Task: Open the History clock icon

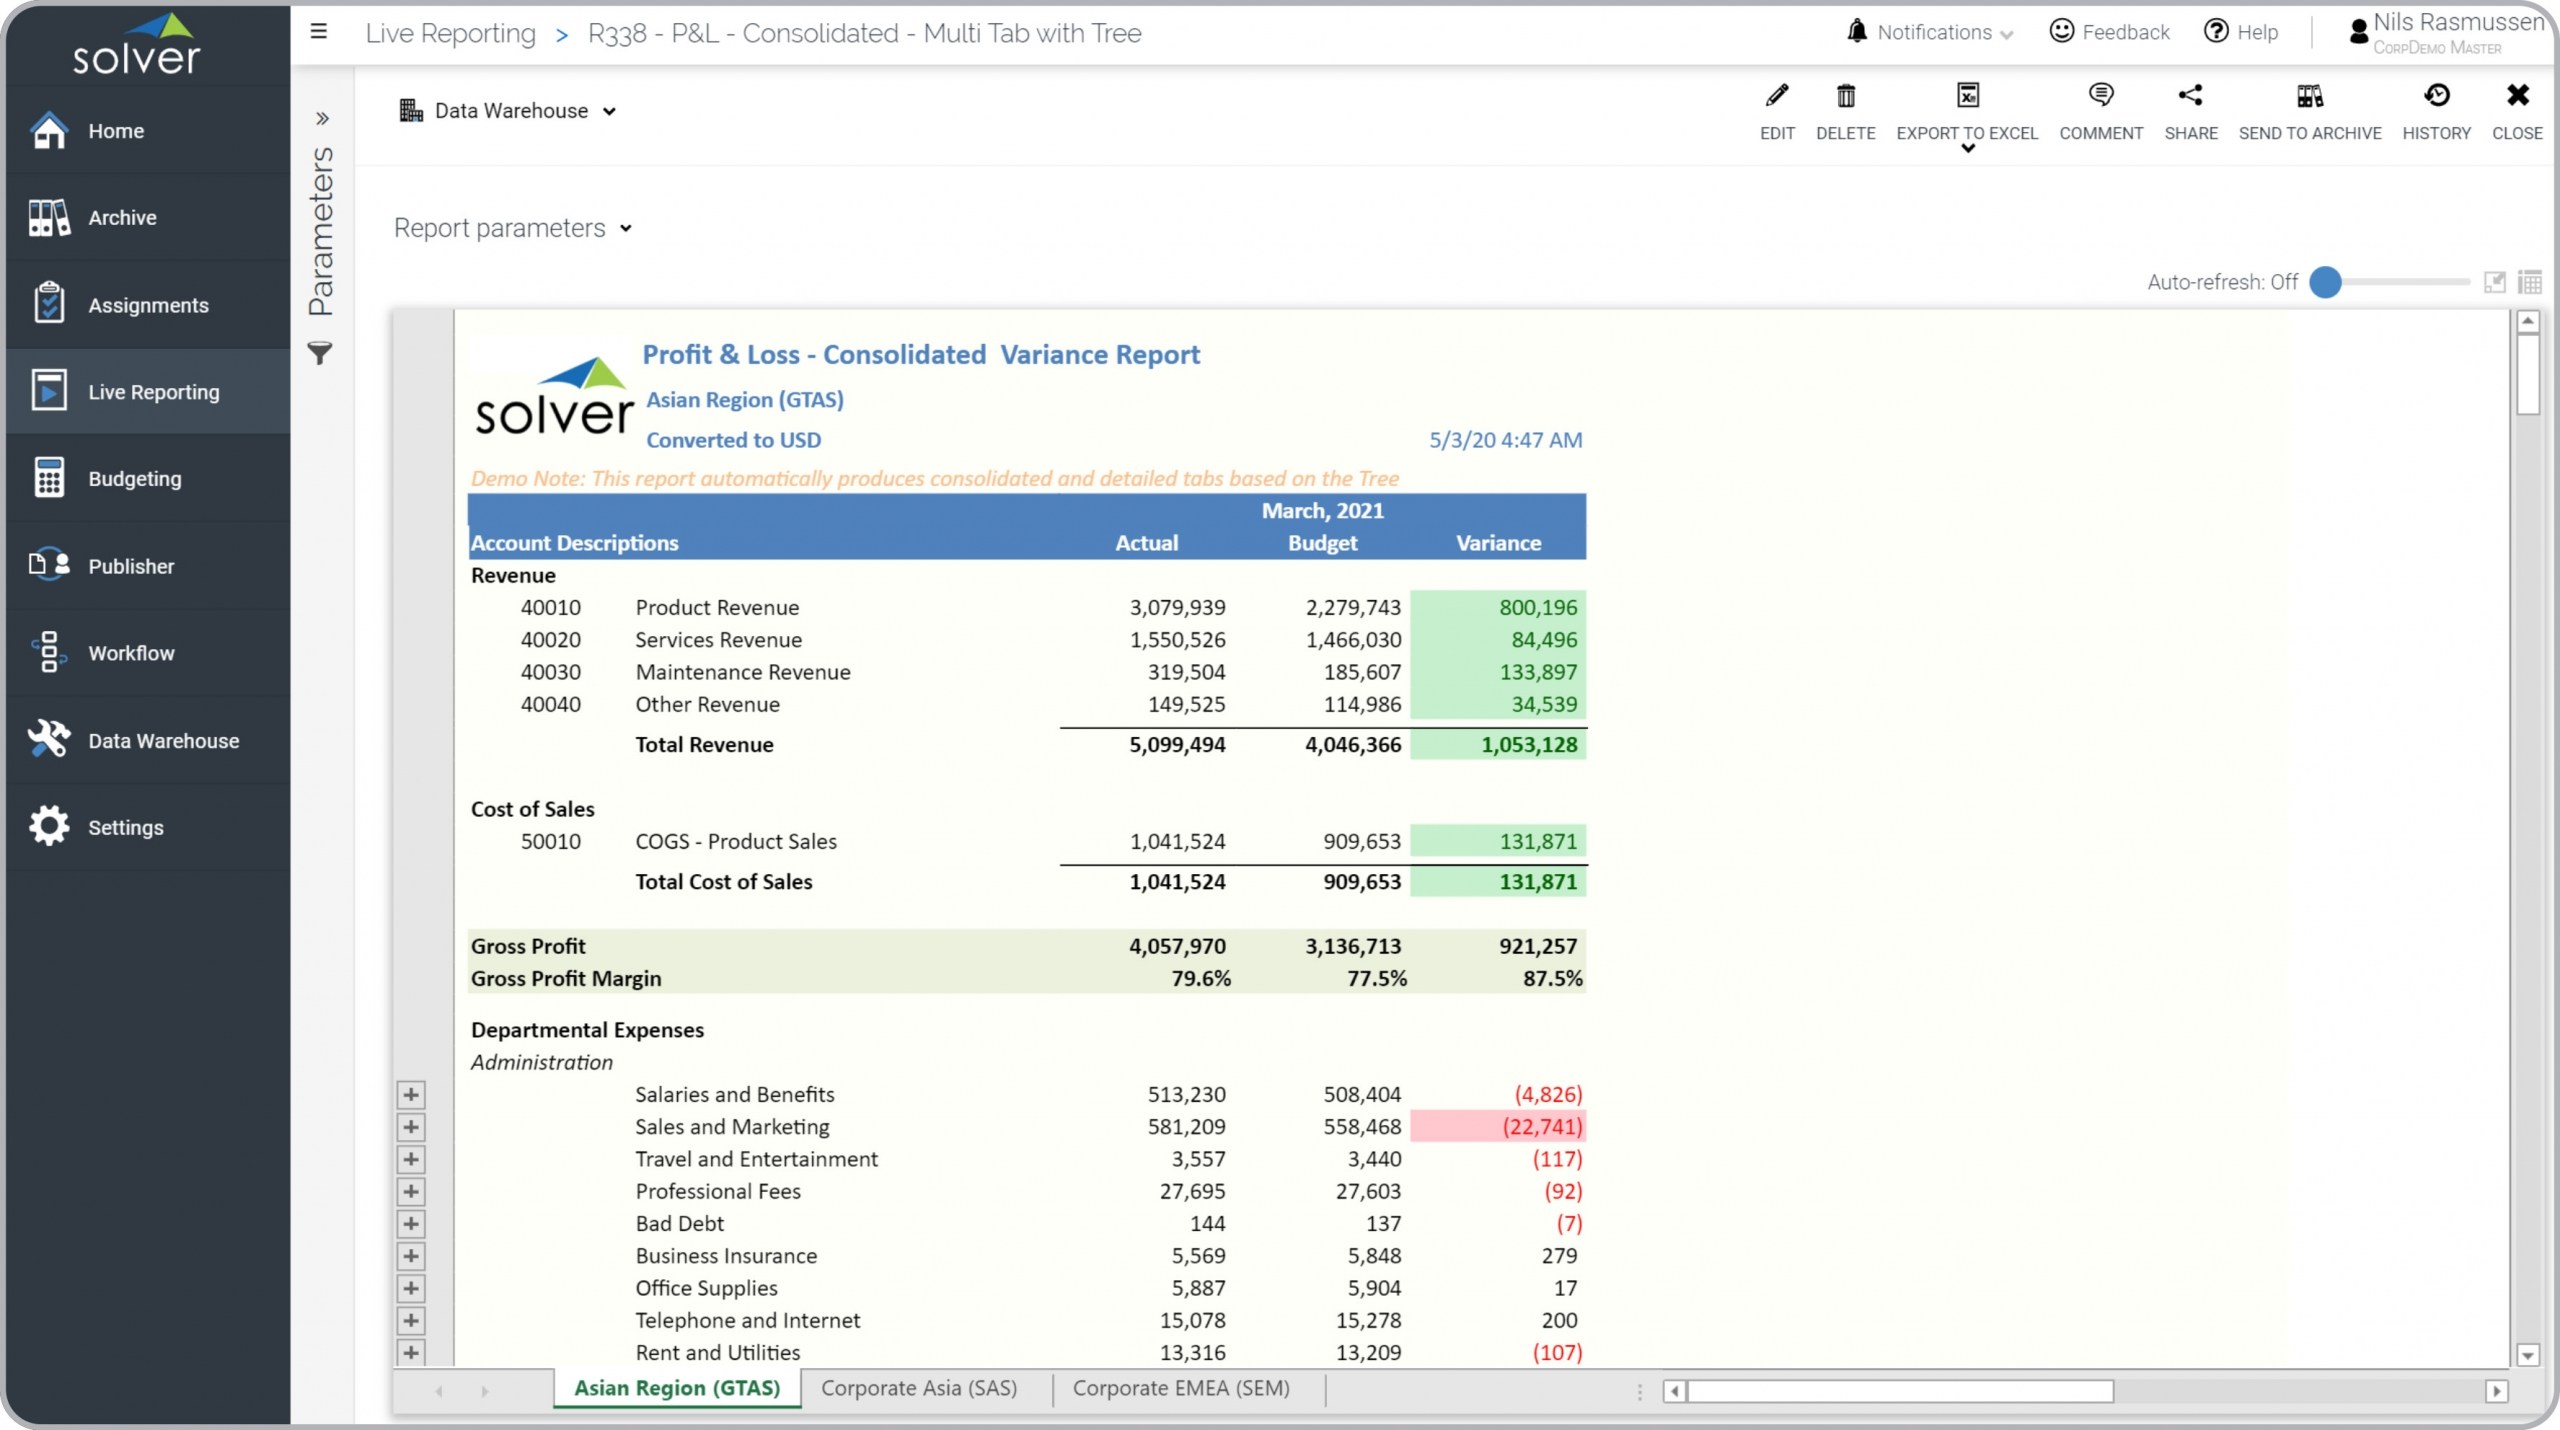Action: pos(2436,97)
